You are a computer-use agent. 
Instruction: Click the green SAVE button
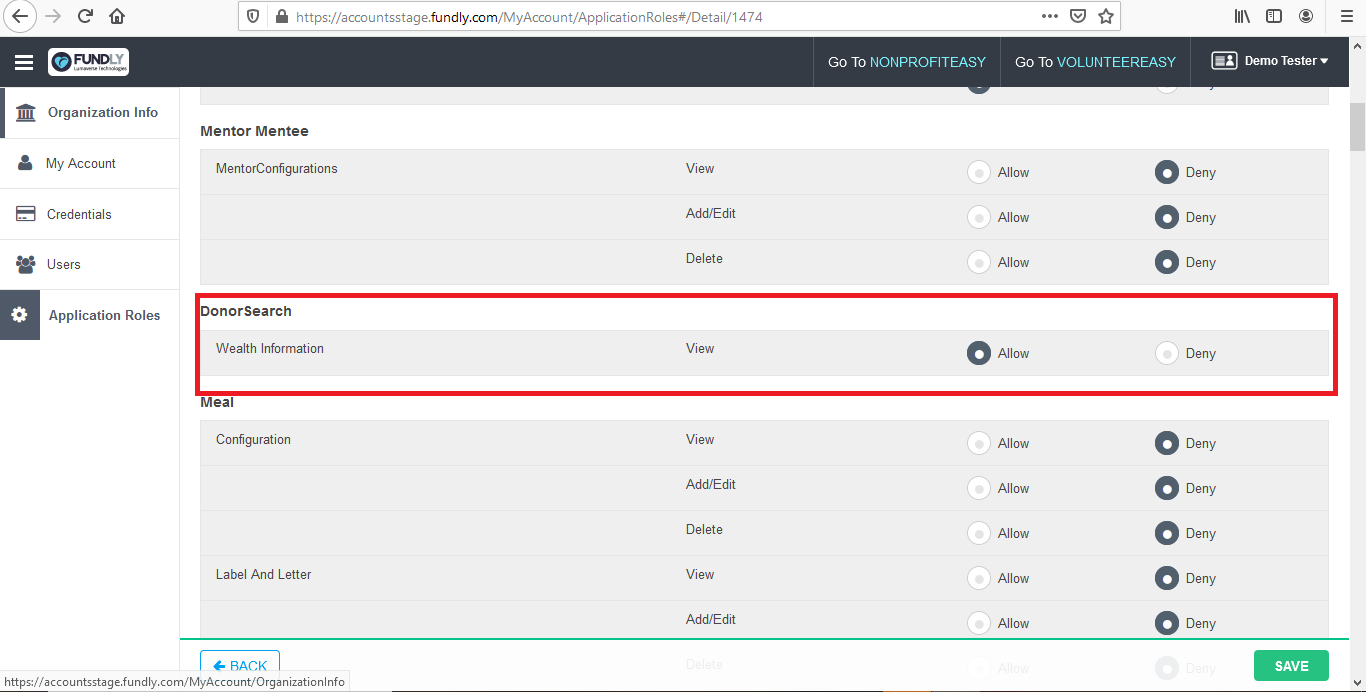click(1291, 666)
